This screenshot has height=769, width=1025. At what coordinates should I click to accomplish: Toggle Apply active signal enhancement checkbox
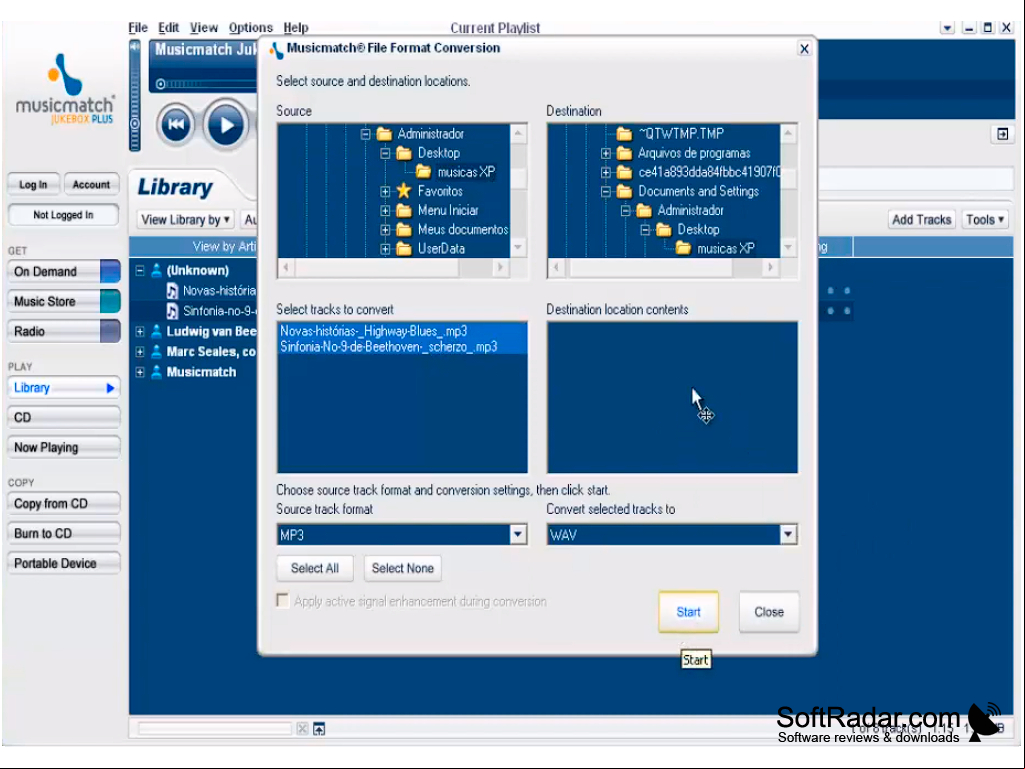coord(282,600)
